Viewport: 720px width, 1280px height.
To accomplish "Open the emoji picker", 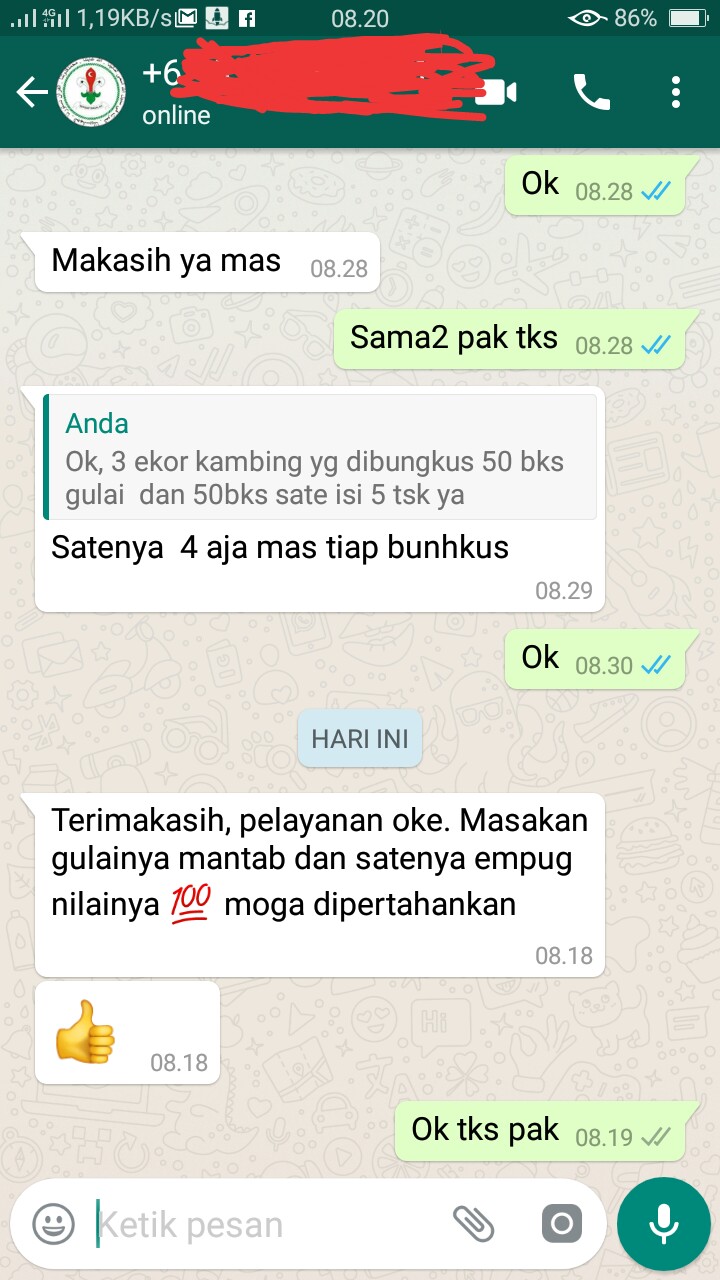I will tap(53, 1224).
